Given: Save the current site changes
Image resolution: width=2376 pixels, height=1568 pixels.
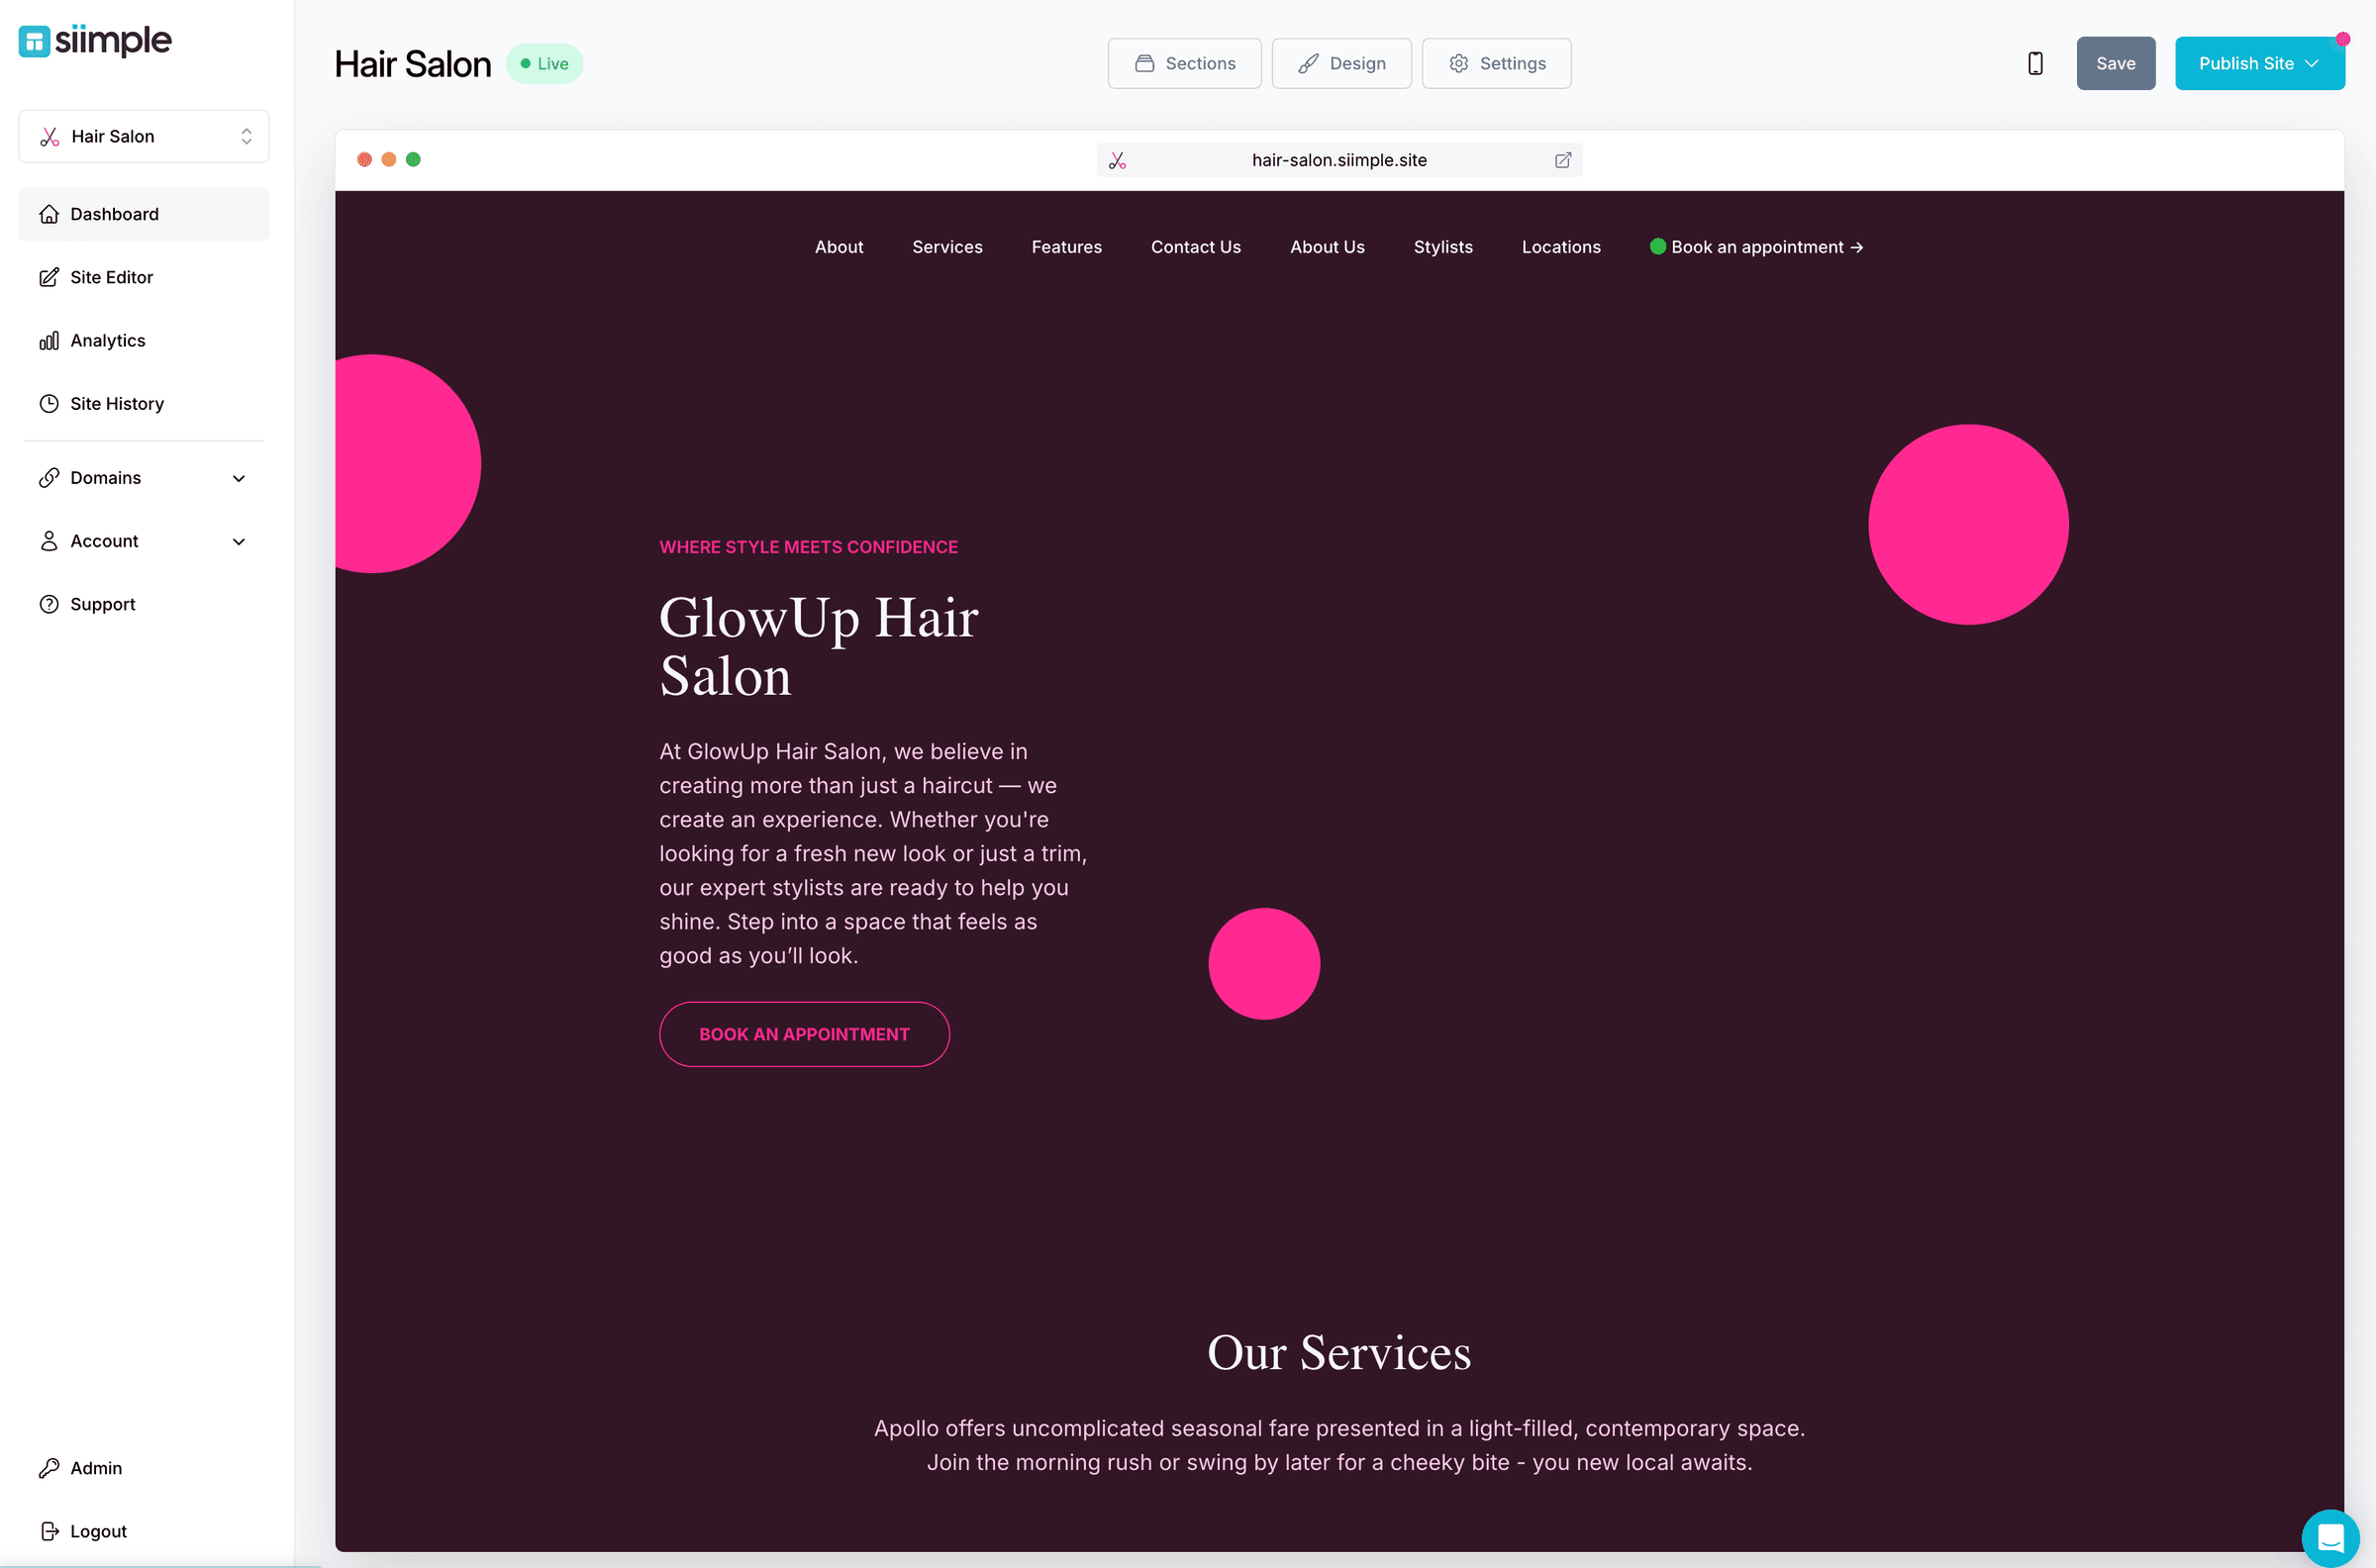Looking at the screenshot, I should (x=2116, y=63).
